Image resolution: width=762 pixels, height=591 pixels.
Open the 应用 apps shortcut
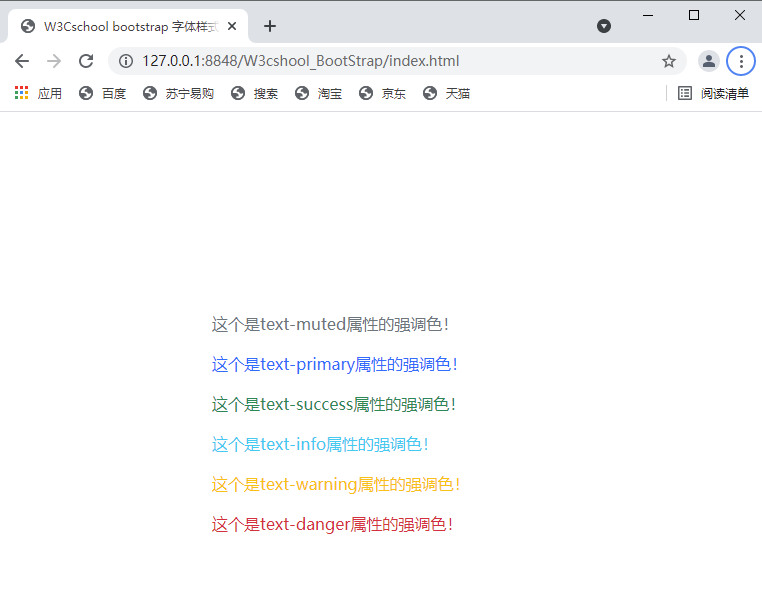pos(38,93)
